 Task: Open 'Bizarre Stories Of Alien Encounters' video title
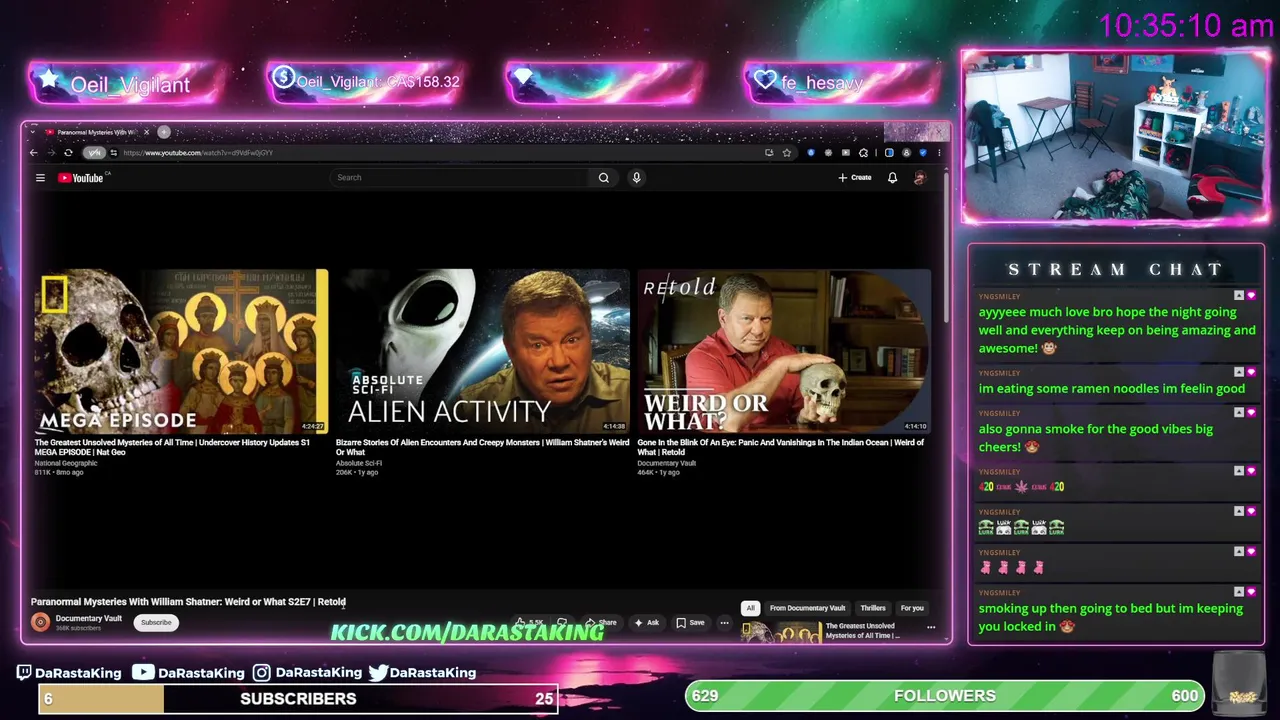[x=482, y=447]
